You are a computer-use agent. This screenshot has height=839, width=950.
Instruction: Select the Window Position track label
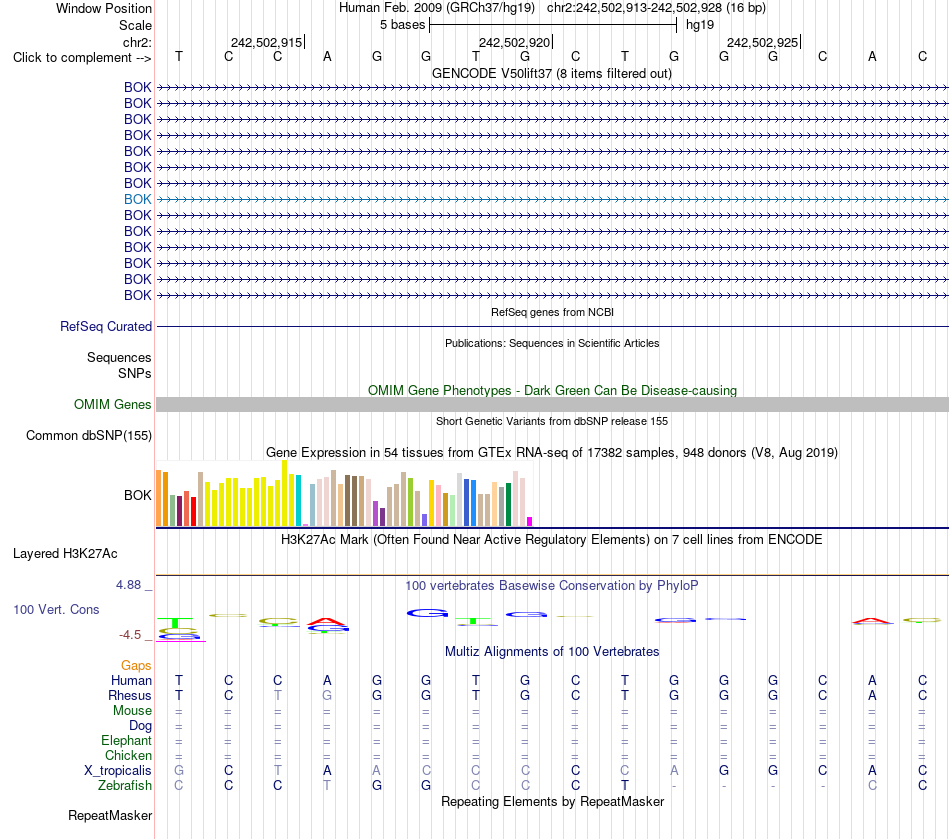click(x=104, y=8)
